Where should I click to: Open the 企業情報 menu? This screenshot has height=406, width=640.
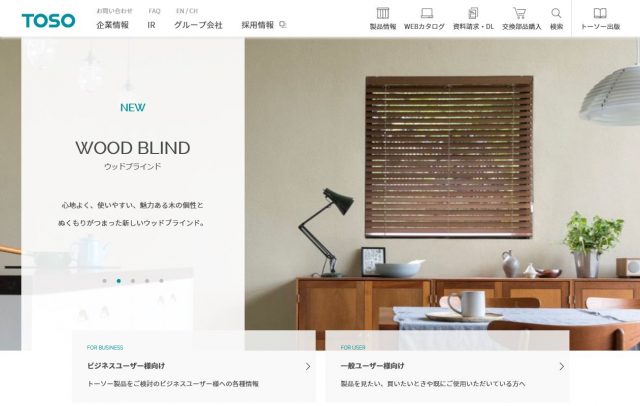pyautogui.click(x=112, y=25)
